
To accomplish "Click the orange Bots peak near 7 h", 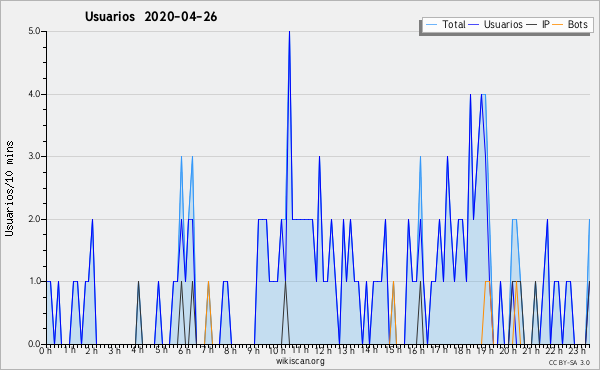I will coord(208,282).
